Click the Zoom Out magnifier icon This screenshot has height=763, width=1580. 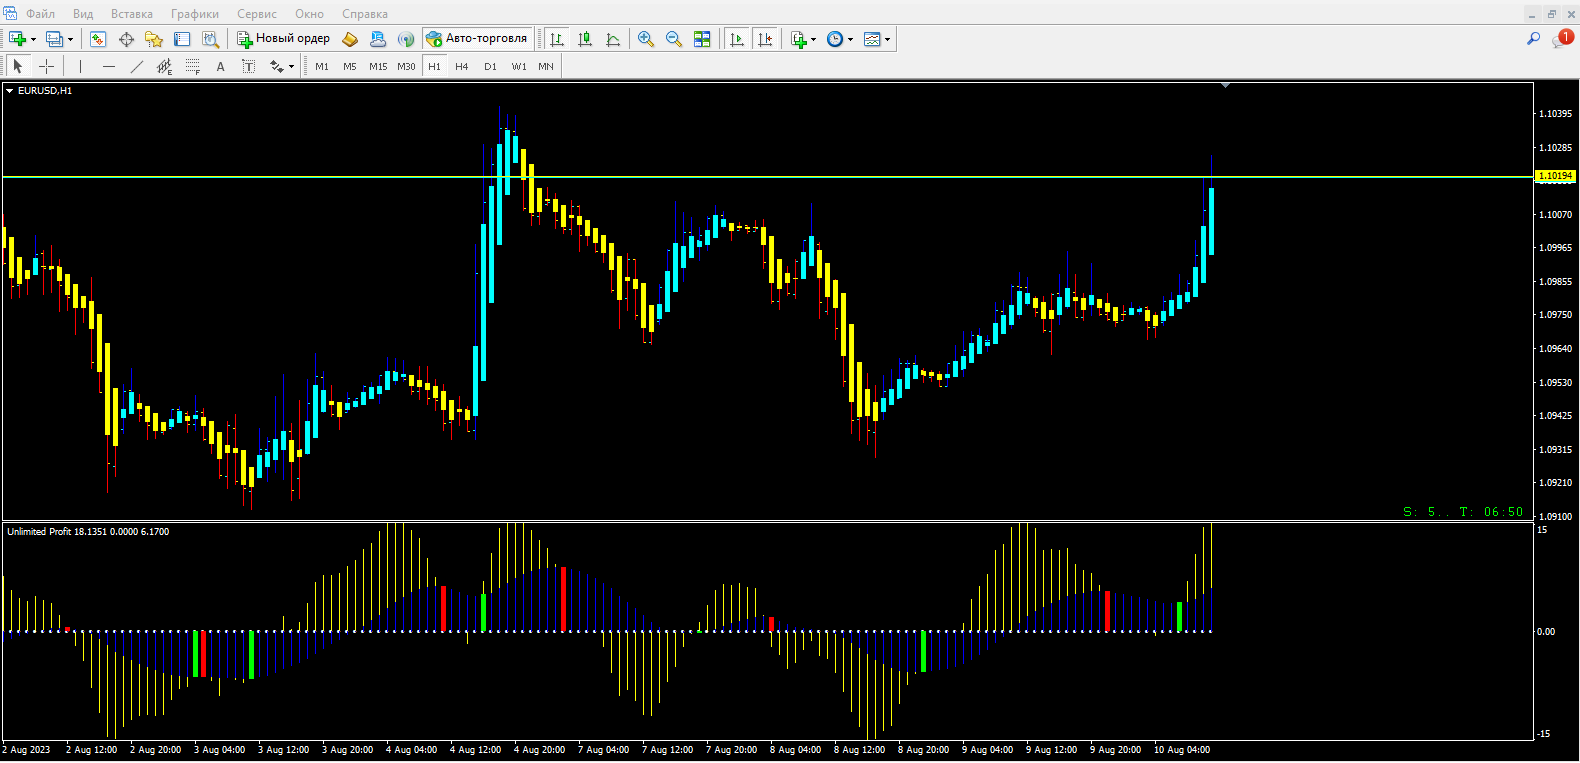click(x=674, y=39)
